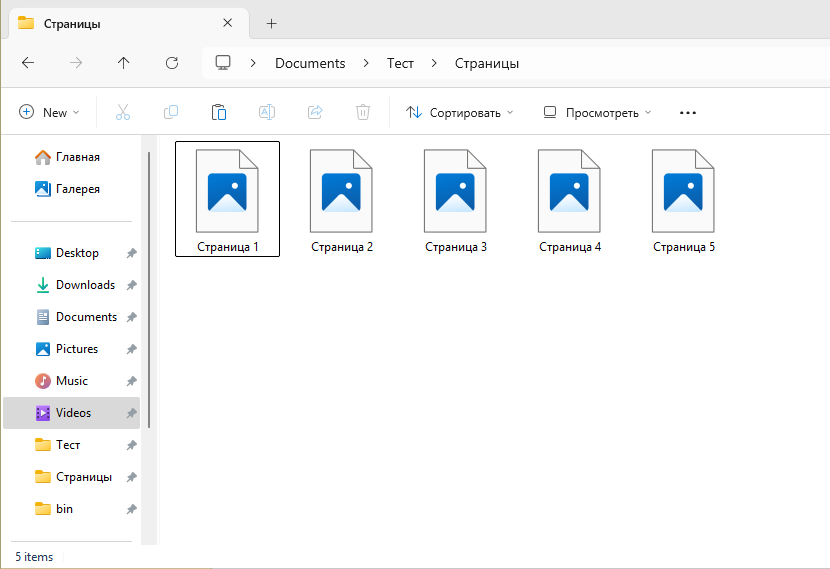The height and width of the screenshot is (569, 830).
Task: Go up one folder level
Action: coord(124,63)
